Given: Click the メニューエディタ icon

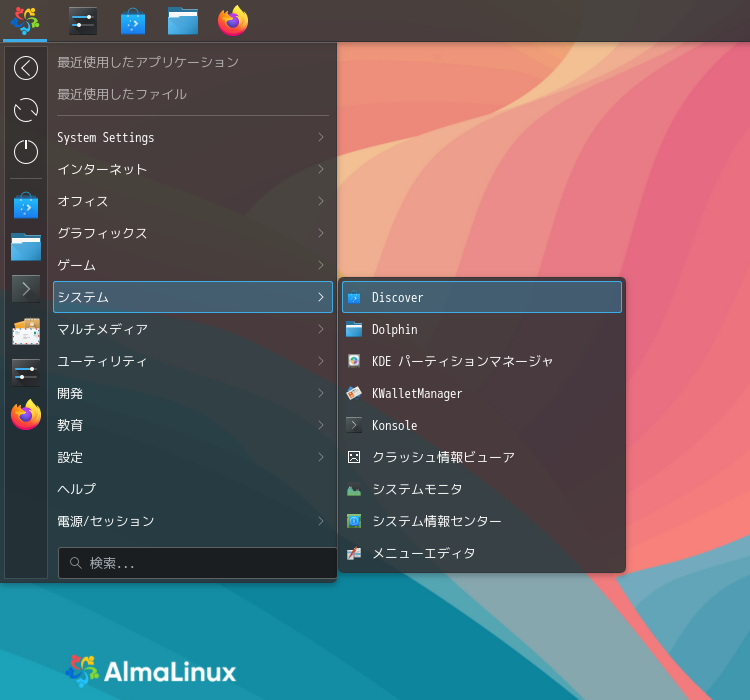Looking at the screenshot, I should tap(354, 553).
